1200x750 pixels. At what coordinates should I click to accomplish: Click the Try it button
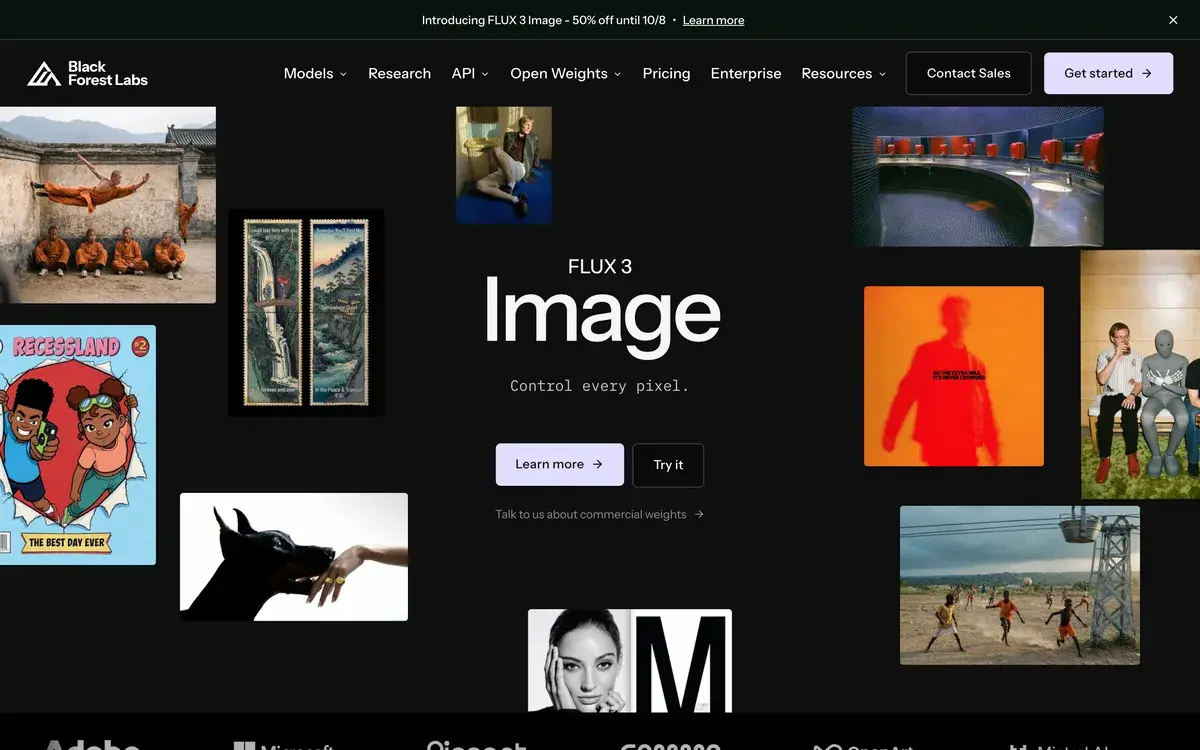(668, 465)
